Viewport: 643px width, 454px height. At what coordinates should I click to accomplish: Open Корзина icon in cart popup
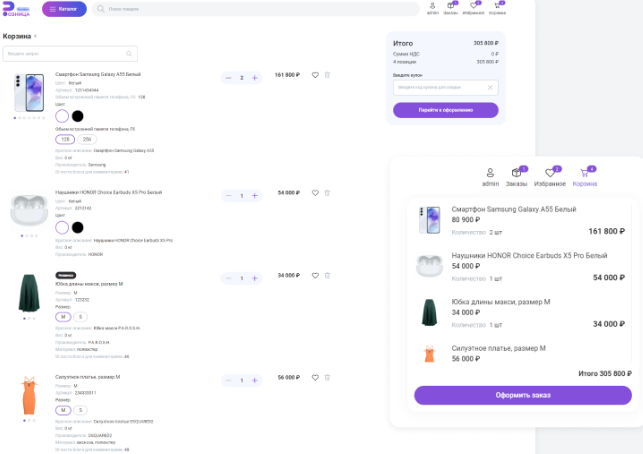(585, 177)
